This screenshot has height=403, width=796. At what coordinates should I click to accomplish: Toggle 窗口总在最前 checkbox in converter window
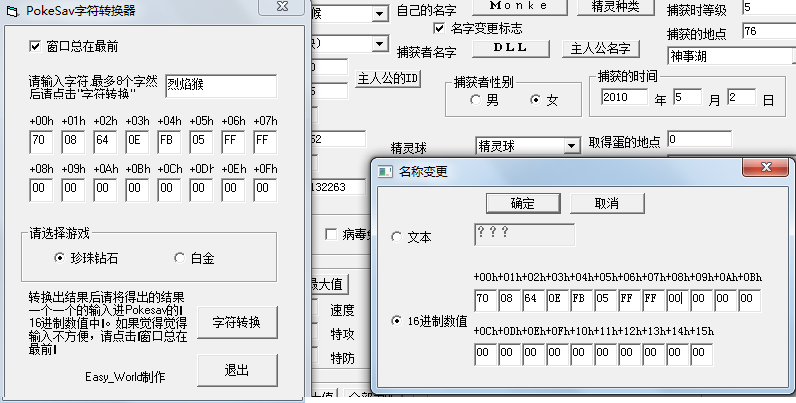[35, 47]
